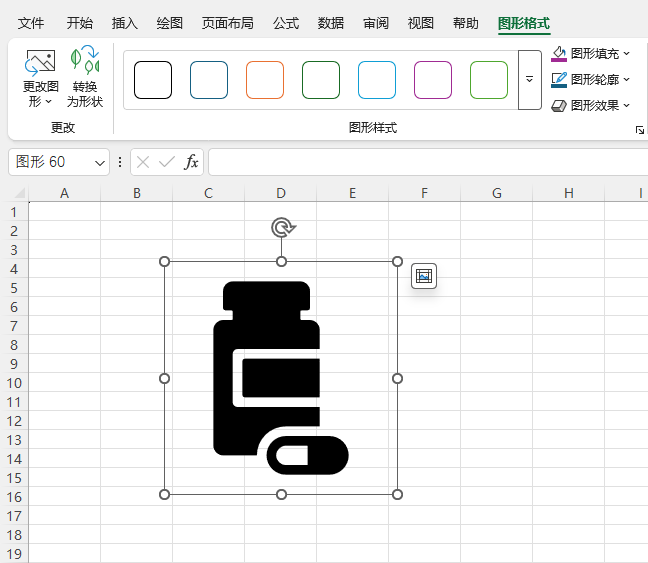Switch to the 插入 ribbon tab
Image resolution: width=648 pixels, height=563 pixels.
[125, 23]
